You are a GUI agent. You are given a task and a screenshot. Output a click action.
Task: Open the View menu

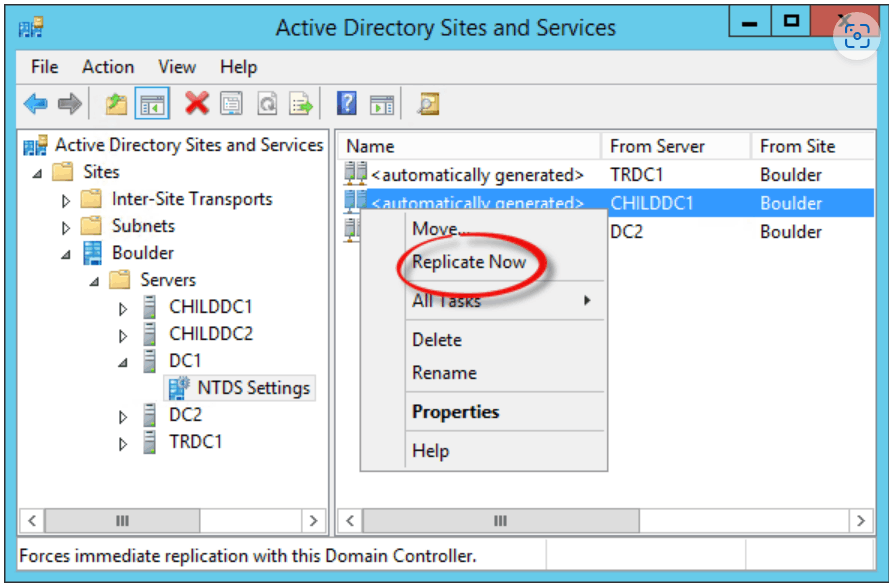pos(177,67)
